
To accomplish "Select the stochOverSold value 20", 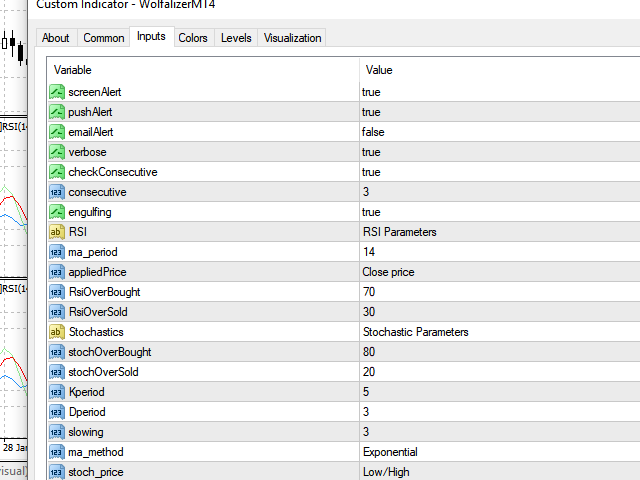I will click(369, 372).
